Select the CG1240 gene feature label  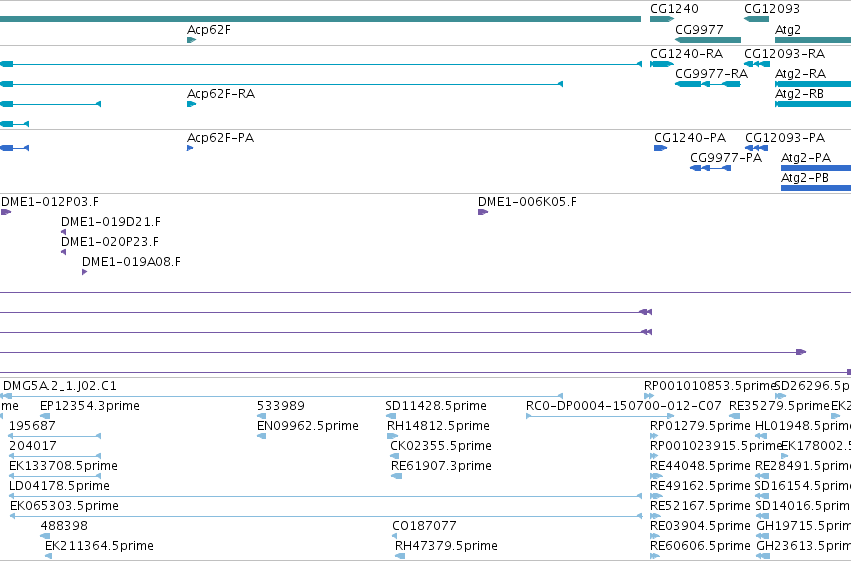[x=674, y=9]
